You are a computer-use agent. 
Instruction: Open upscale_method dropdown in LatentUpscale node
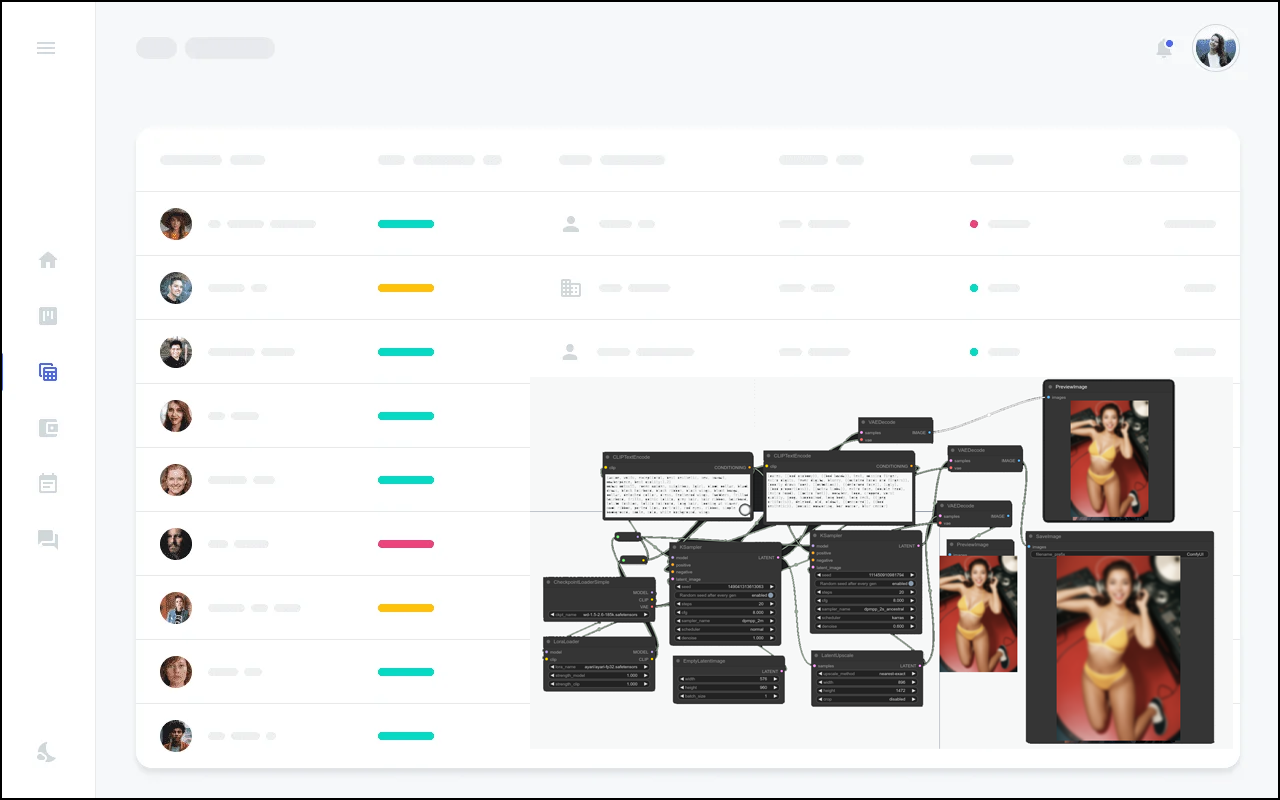(x=865, y=673)
